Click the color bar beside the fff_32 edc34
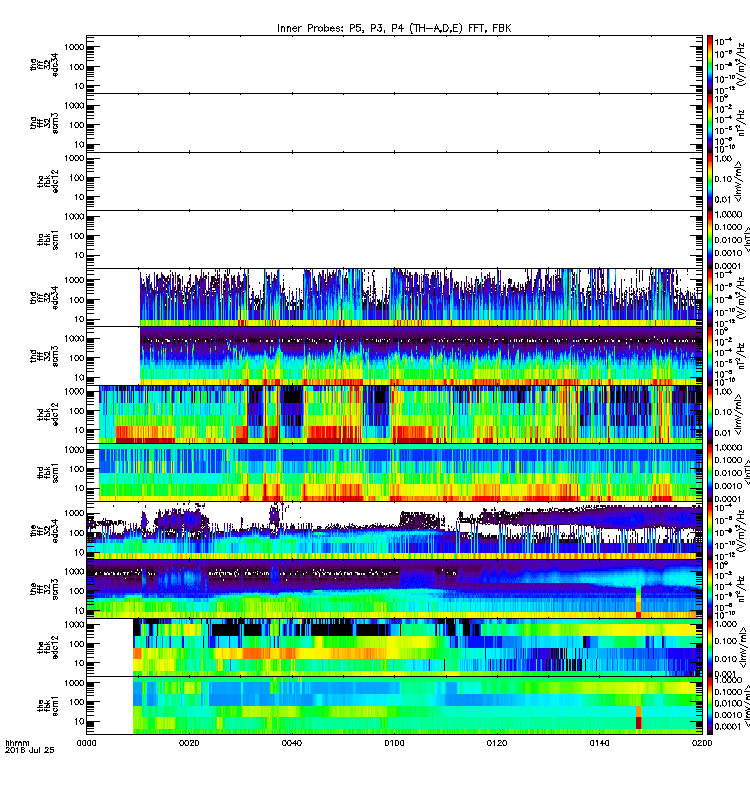Image resolution: width=750 pixels, height=800 pixels. tap(710, 530)
